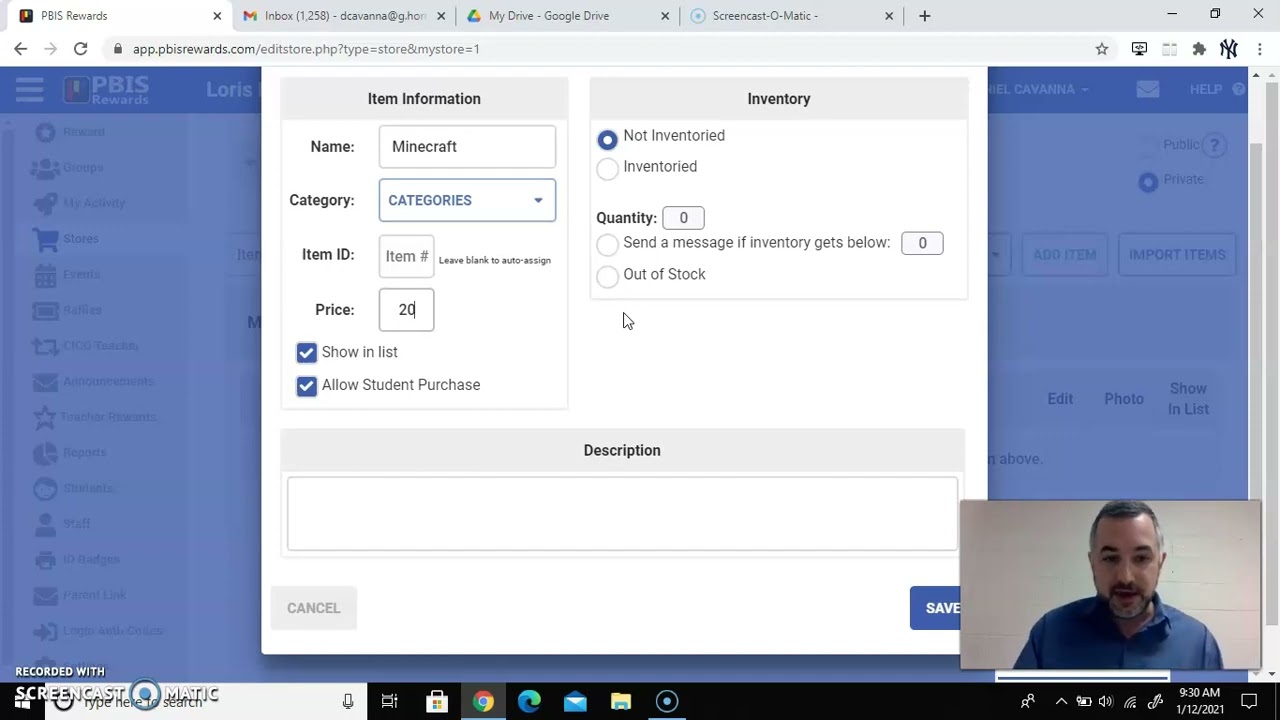Open File Explorer from taskbar
1280x720 pixels.
621,702
